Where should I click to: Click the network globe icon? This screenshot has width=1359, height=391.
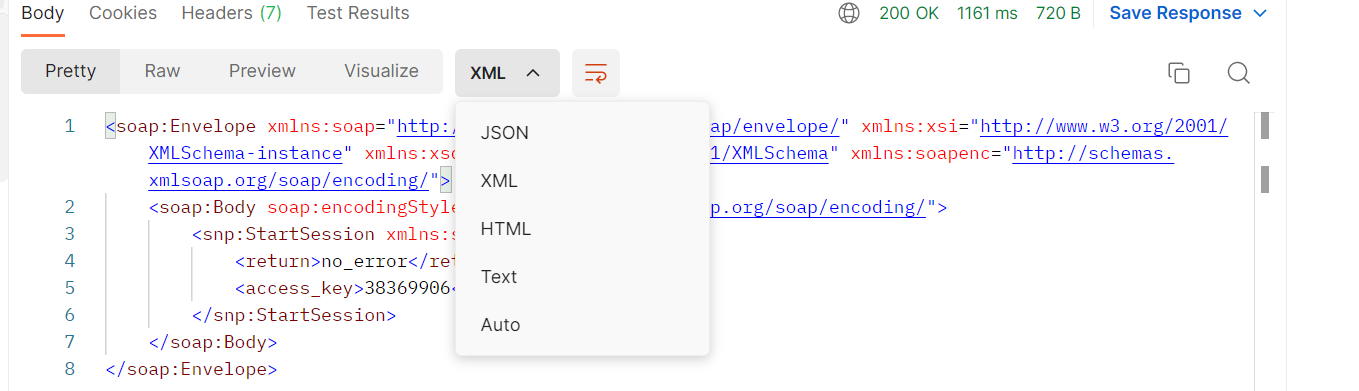[849, 13]
